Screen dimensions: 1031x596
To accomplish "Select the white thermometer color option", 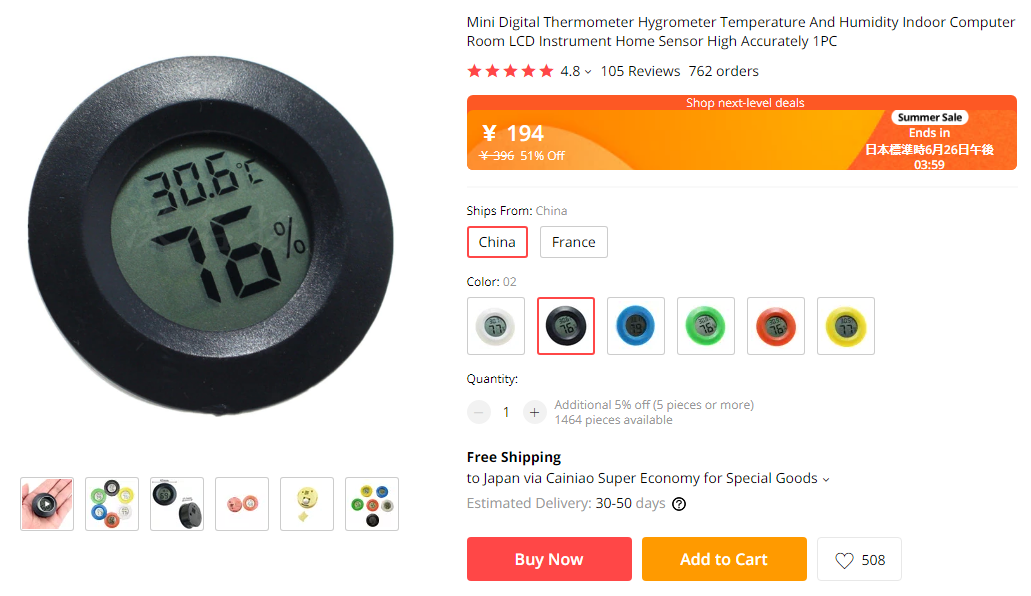I will coord(496,326).
